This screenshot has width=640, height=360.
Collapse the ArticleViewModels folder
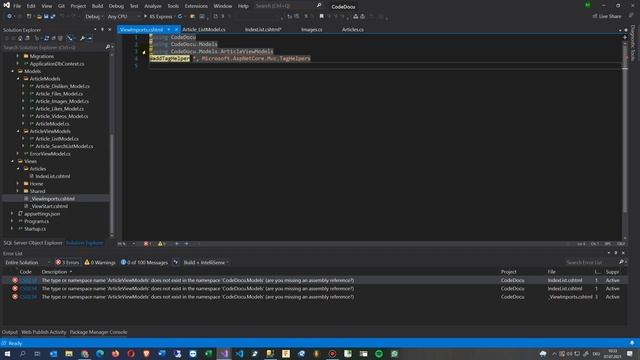click(x=18, y=131)
